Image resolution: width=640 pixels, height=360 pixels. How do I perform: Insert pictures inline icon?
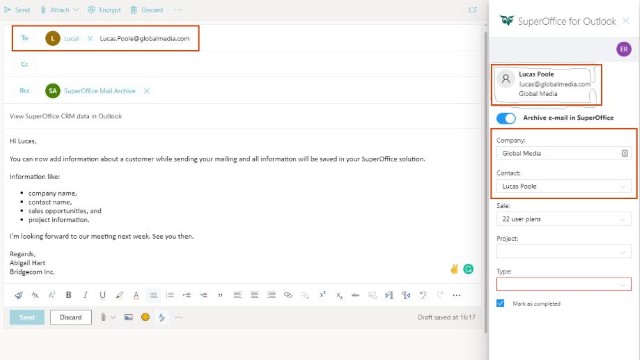pyautogui.click(x=129, y=317)
